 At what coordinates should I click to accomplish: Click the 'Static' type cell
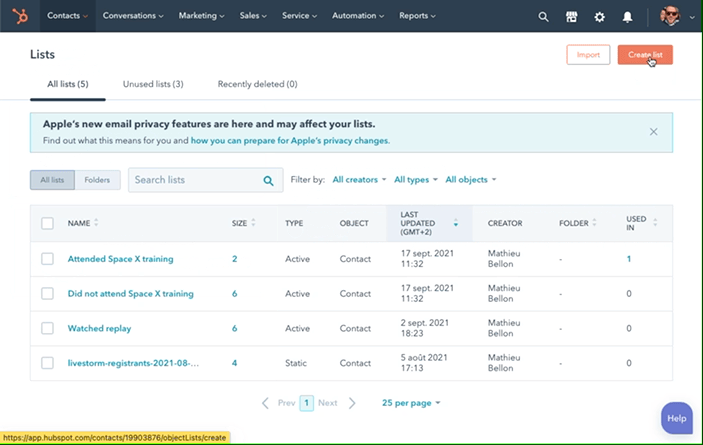tap(296, 363)
